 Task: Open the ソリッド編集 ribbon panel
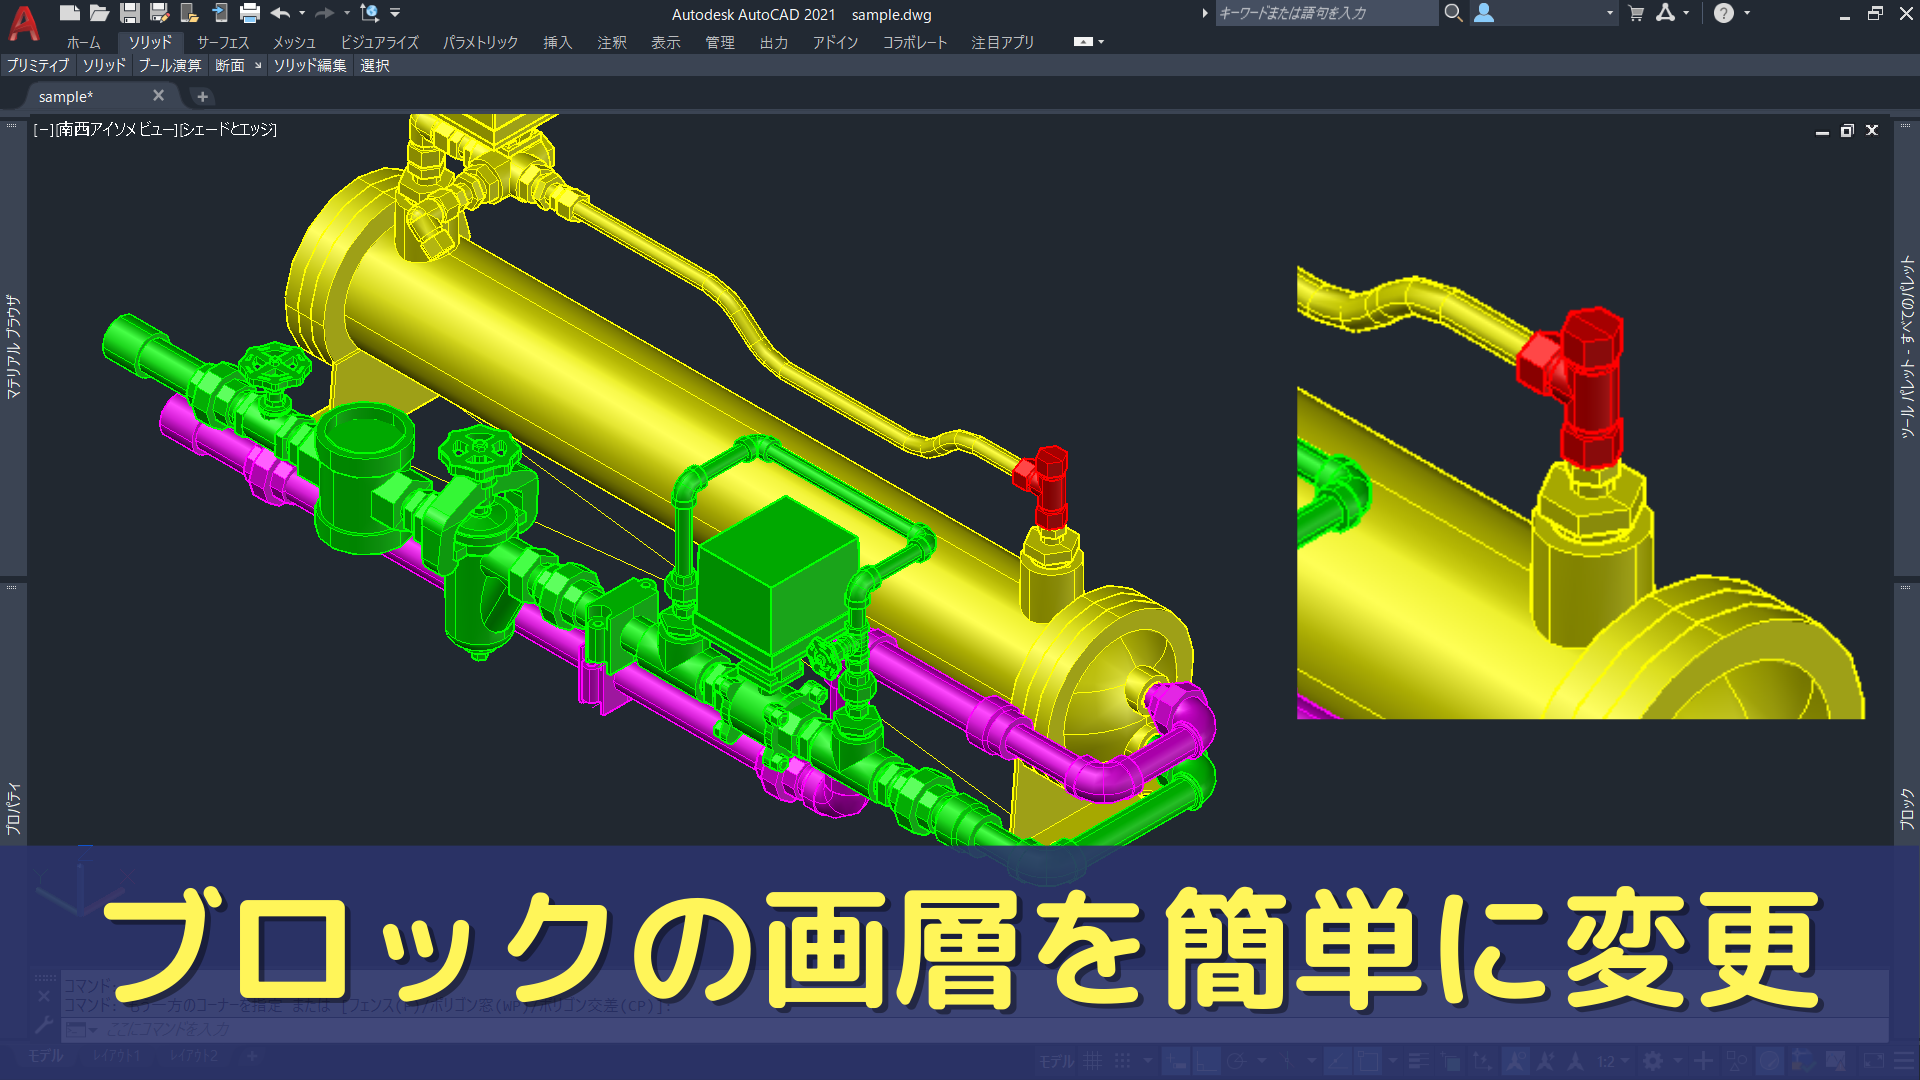[309, 65]
